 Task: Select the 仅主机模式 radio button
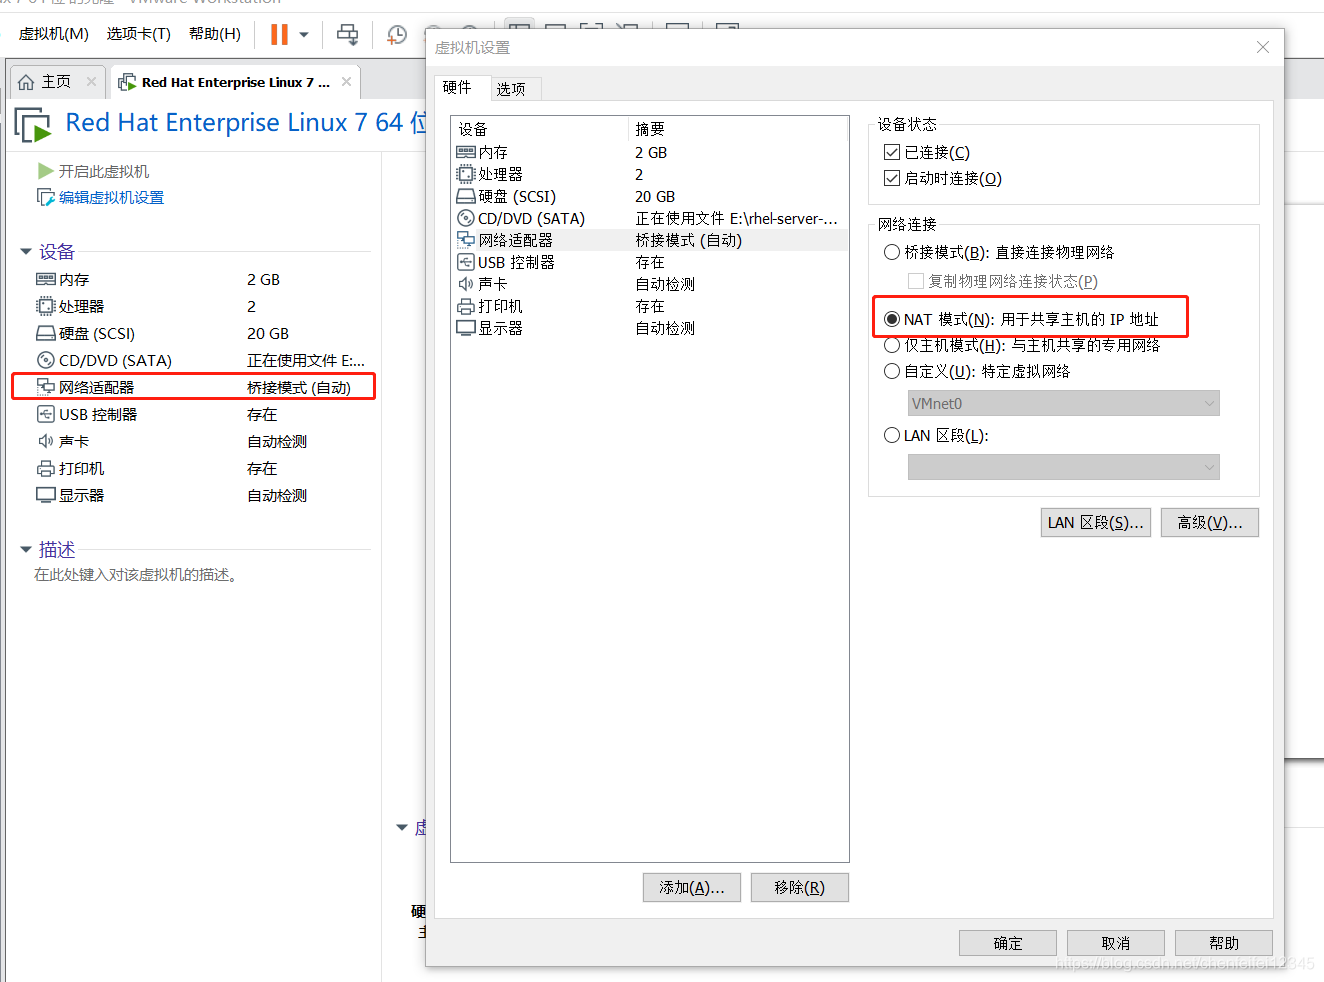[x=891, y=345]
